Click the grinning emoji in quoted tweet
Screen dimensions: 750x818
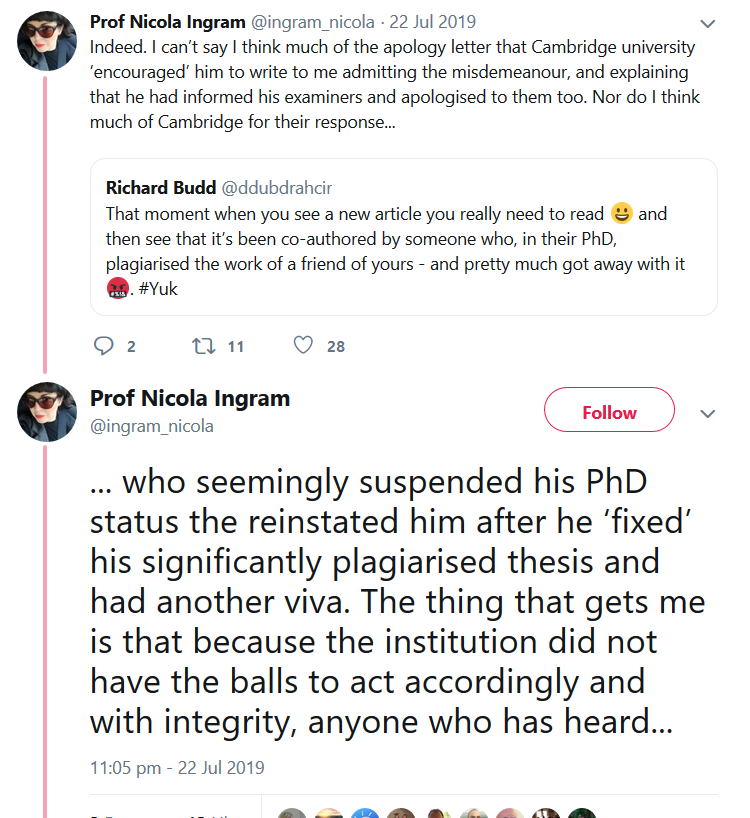(x=621, y=213)
